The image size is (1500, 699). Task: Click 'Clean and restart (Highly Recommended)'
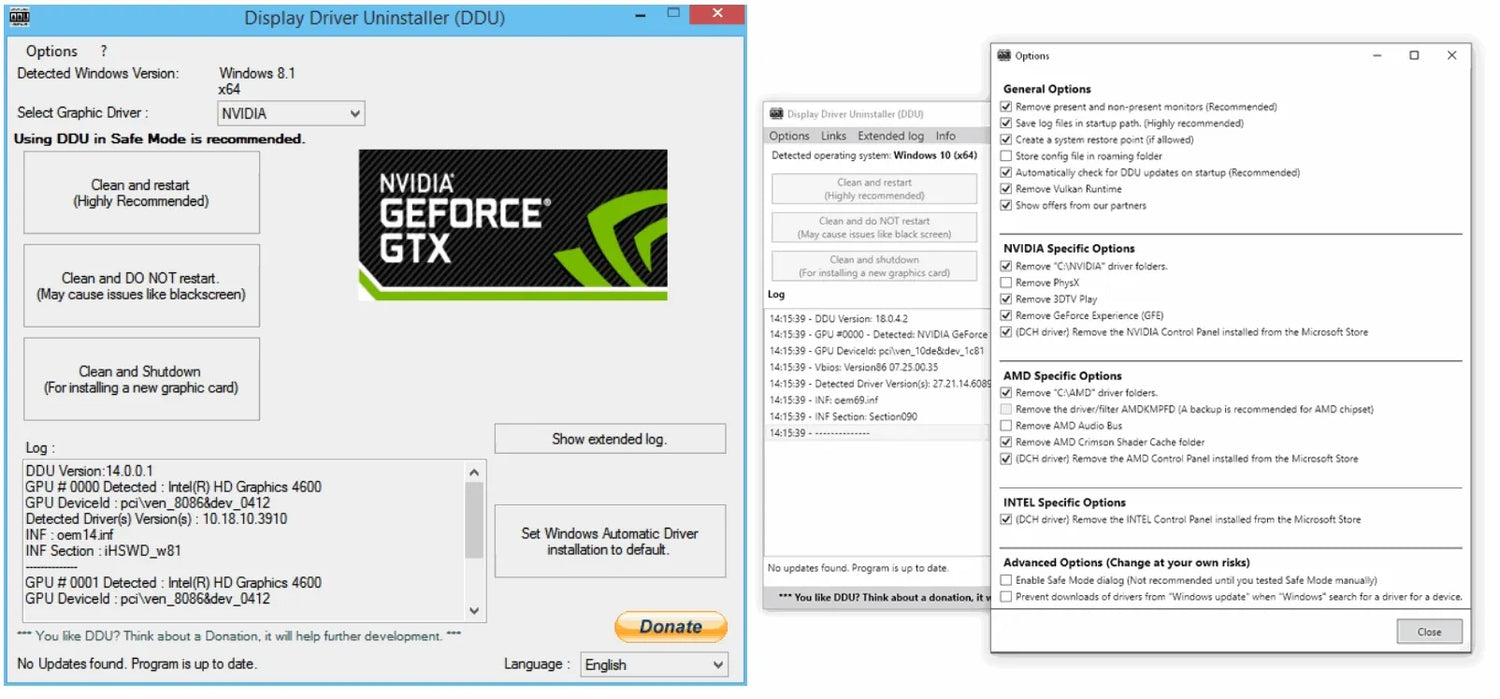pyautogui.click(x=140, y=191)
